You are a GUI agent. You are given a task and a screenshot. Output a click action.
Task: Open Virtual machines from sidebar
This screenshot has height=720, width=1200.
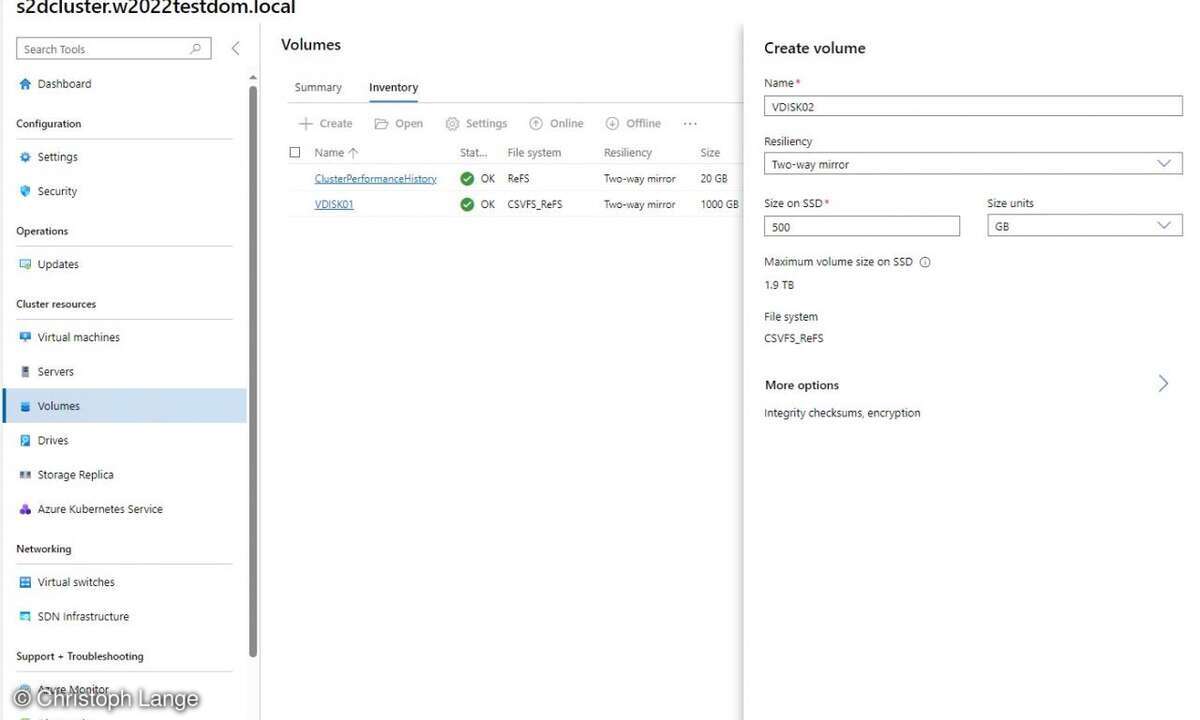pos(78,338)
